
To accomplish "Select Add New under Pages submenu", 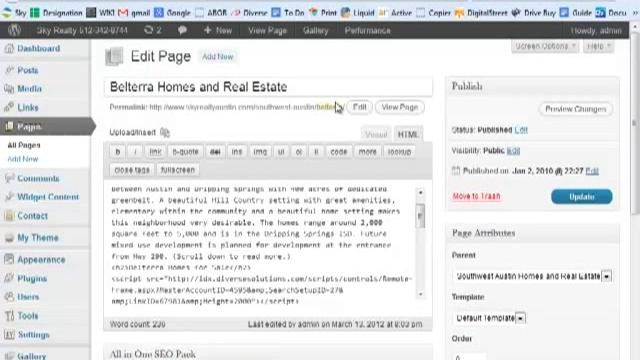I will click(22, 159).
